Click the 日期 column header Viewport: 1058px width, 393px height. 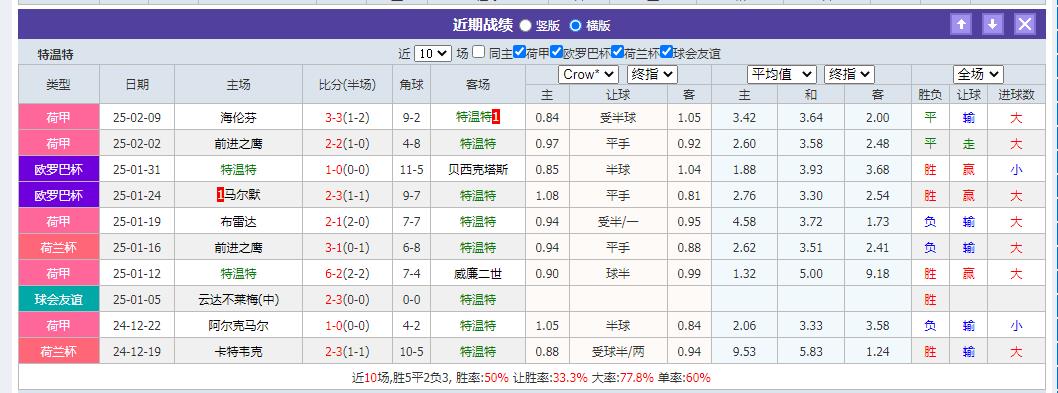pyautogui.click(x=137, y=84)
